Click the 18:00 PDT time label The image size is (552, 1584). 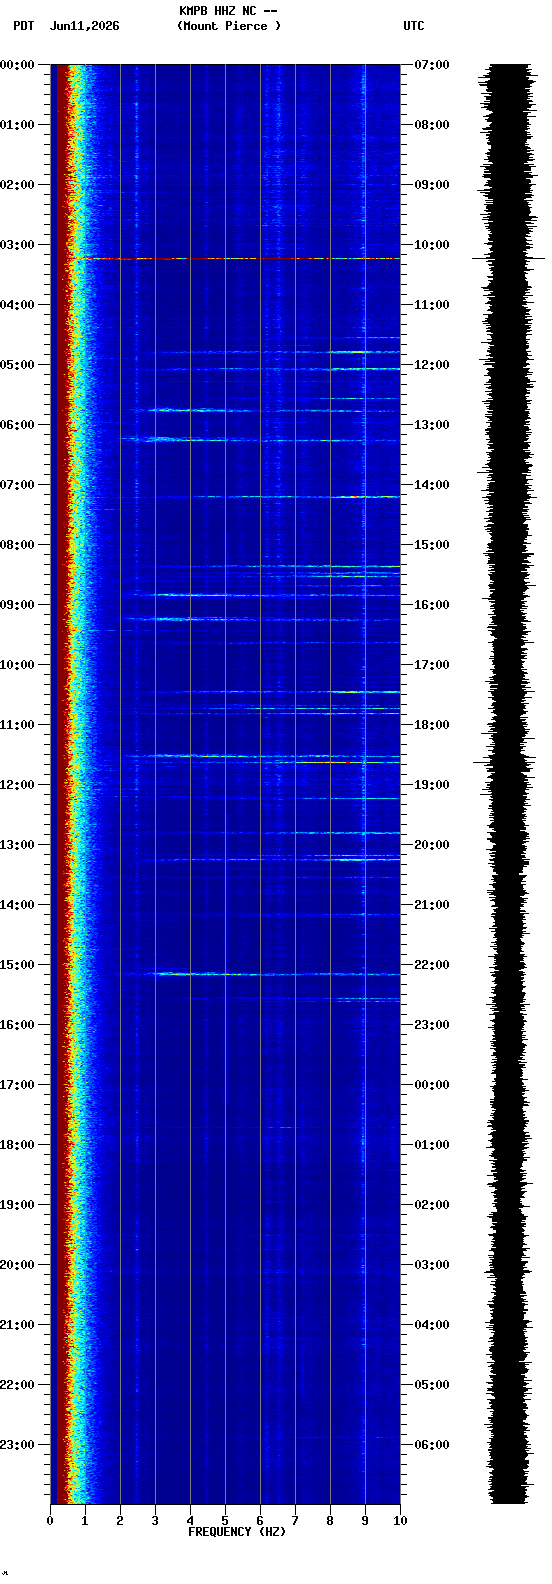(17, 1145)
